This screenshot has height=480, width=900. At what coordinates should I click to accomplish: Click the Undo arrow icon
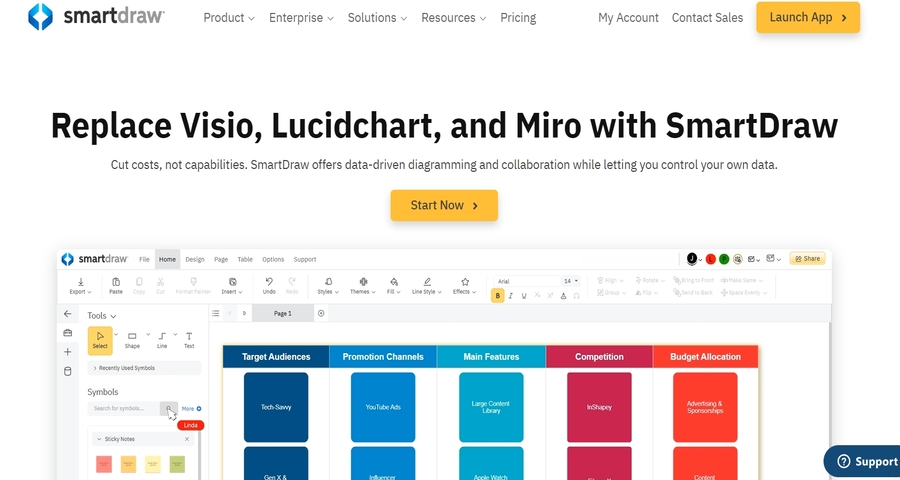pyautogui.click(x=269, y=285)
